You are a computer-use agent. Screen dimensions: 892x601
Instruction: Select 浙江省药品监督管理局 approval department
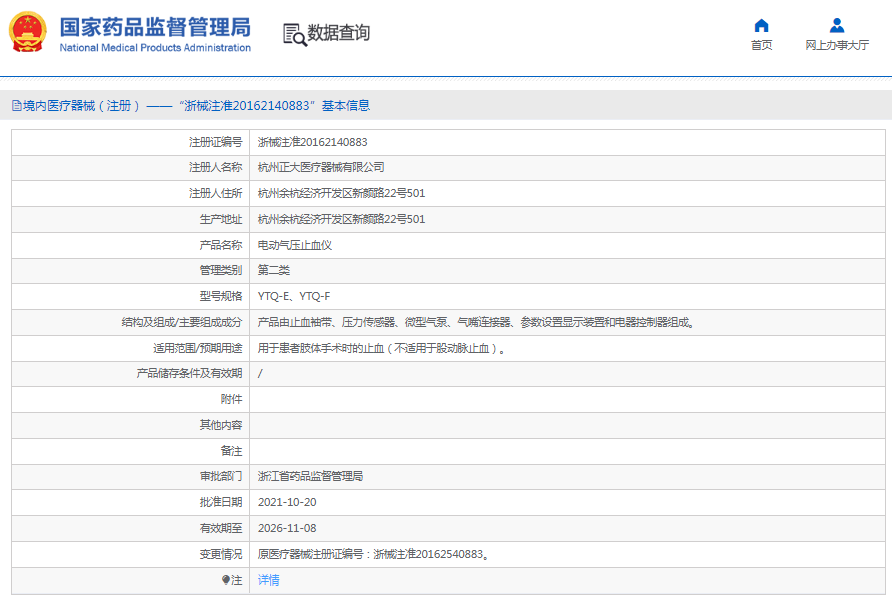(310, 476)
